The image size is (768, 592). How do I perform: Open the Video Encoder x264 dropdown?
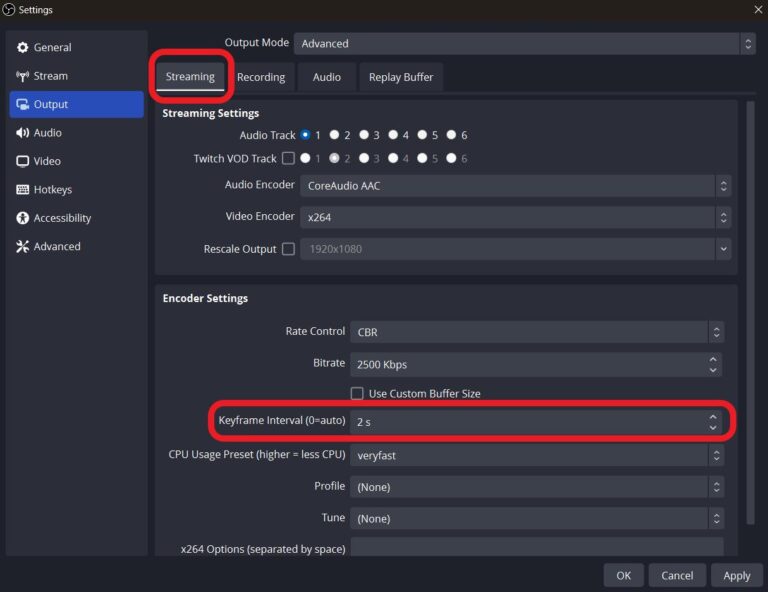(x=516, y=217)
